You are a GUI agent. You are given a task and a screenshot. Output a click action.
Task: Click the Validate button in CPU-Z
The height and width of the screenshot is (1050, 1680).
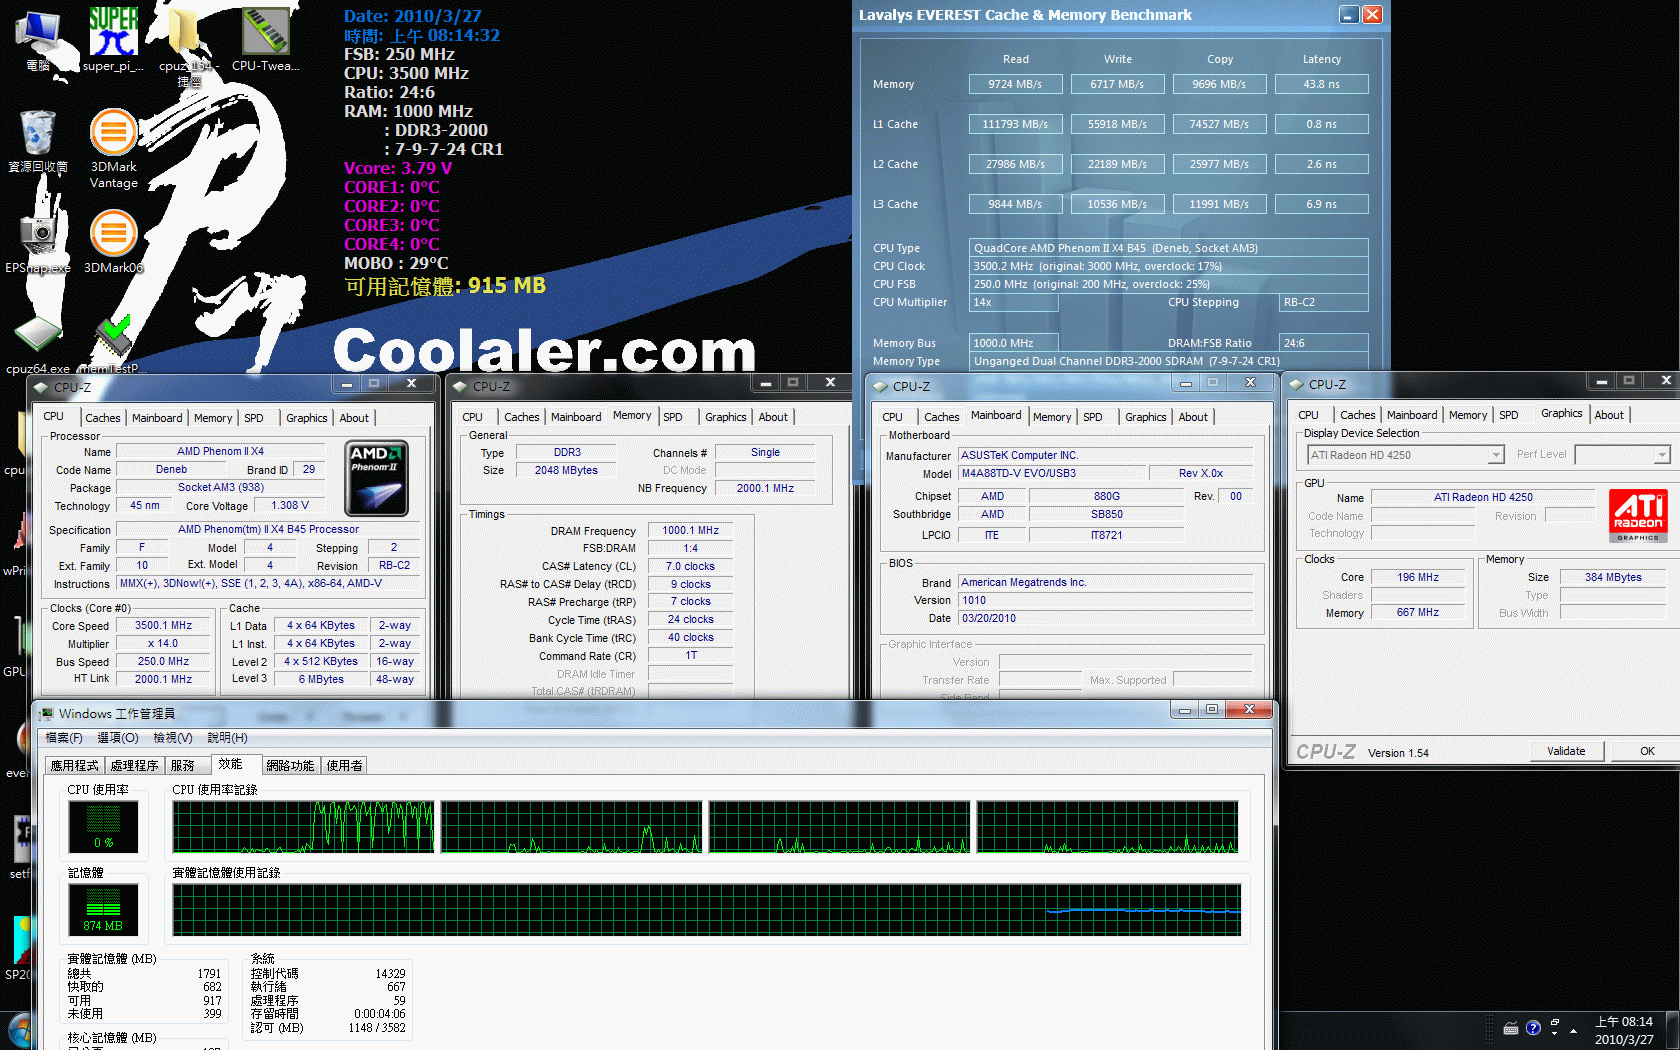(1566, 751)
